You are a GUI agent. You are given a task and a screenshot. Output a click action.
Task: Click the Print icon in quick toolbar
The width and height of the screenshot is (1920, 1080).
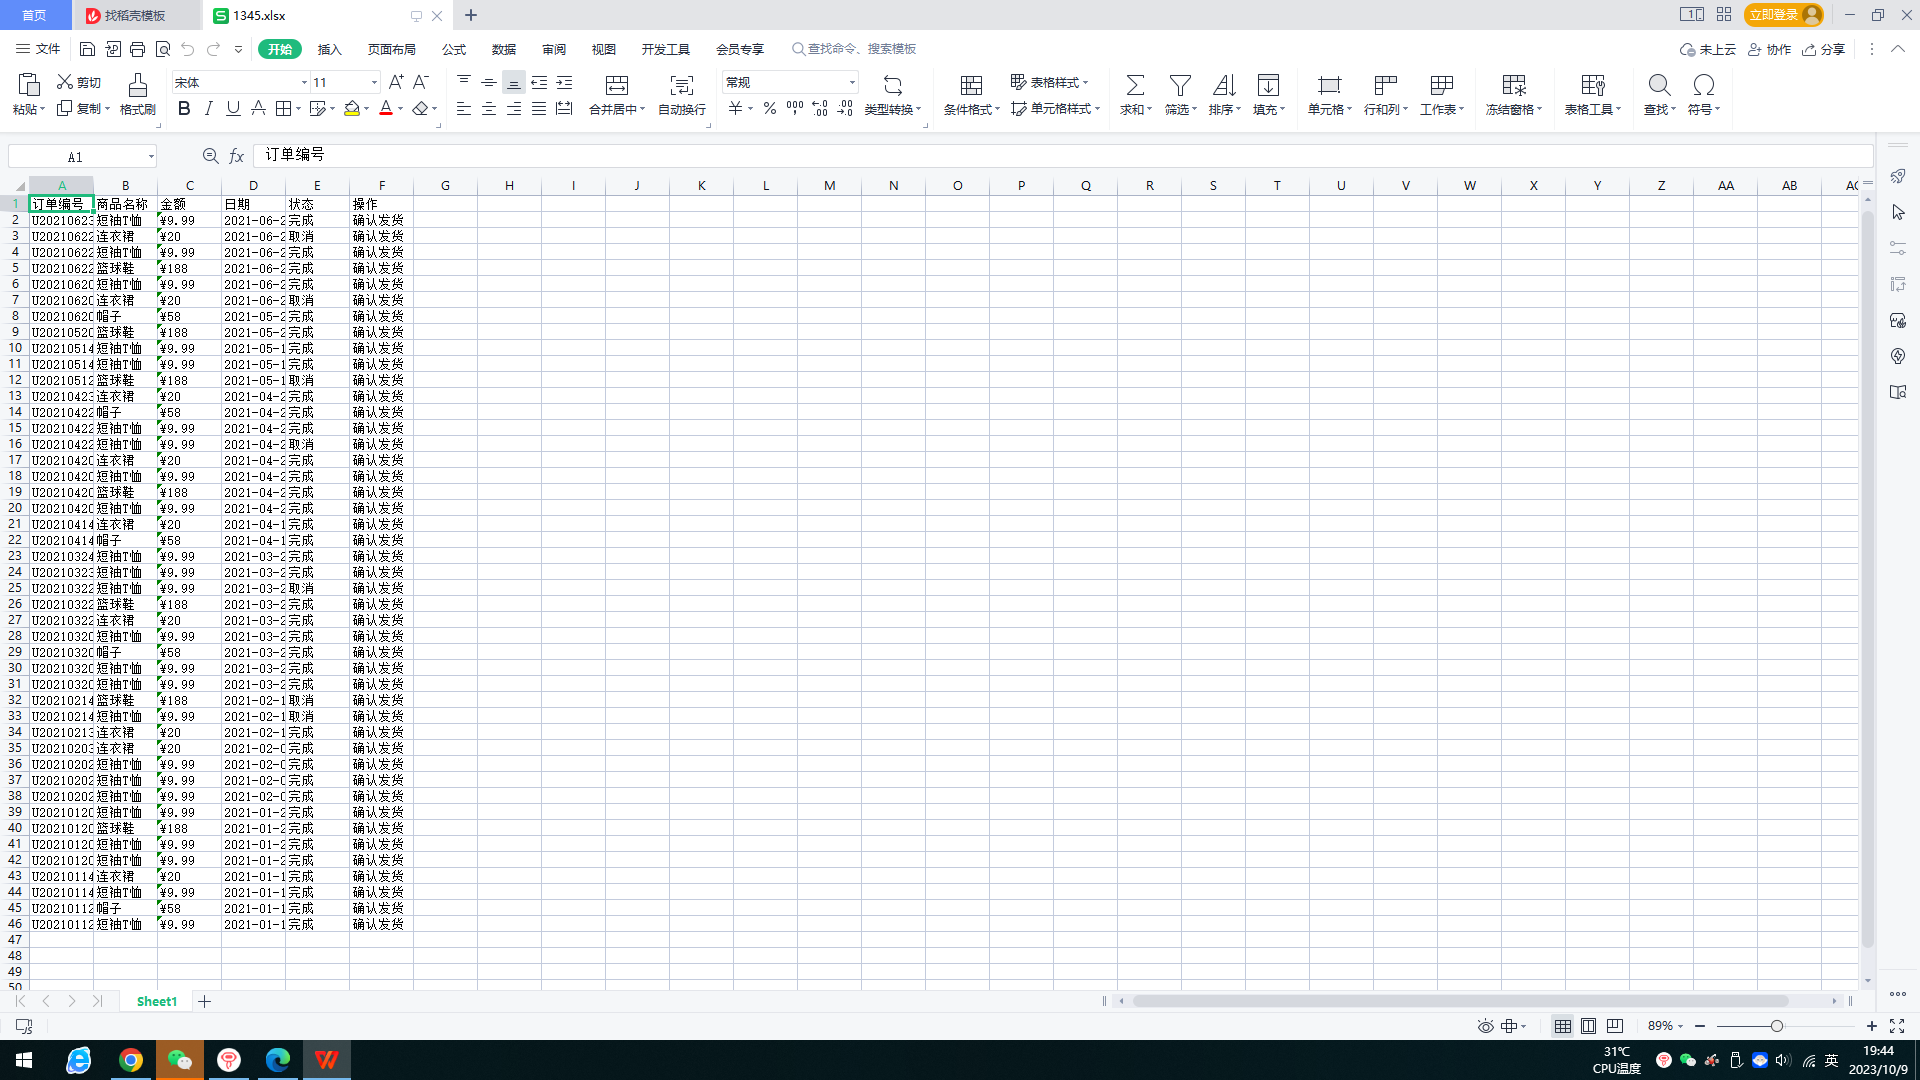(x=138, y=49)
